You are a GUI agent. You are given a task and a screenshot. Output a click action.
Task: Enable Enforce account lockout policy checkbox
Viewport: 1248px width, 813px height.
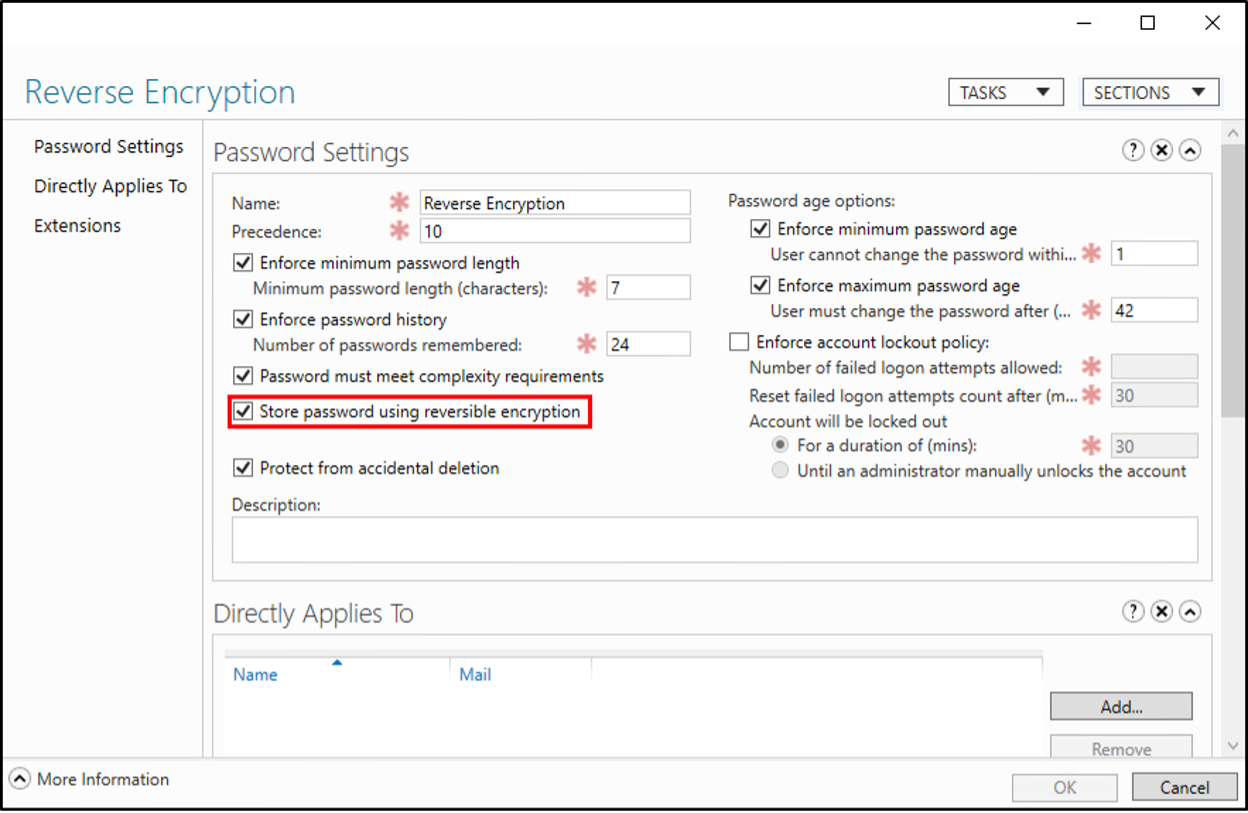tap(739, 342)
